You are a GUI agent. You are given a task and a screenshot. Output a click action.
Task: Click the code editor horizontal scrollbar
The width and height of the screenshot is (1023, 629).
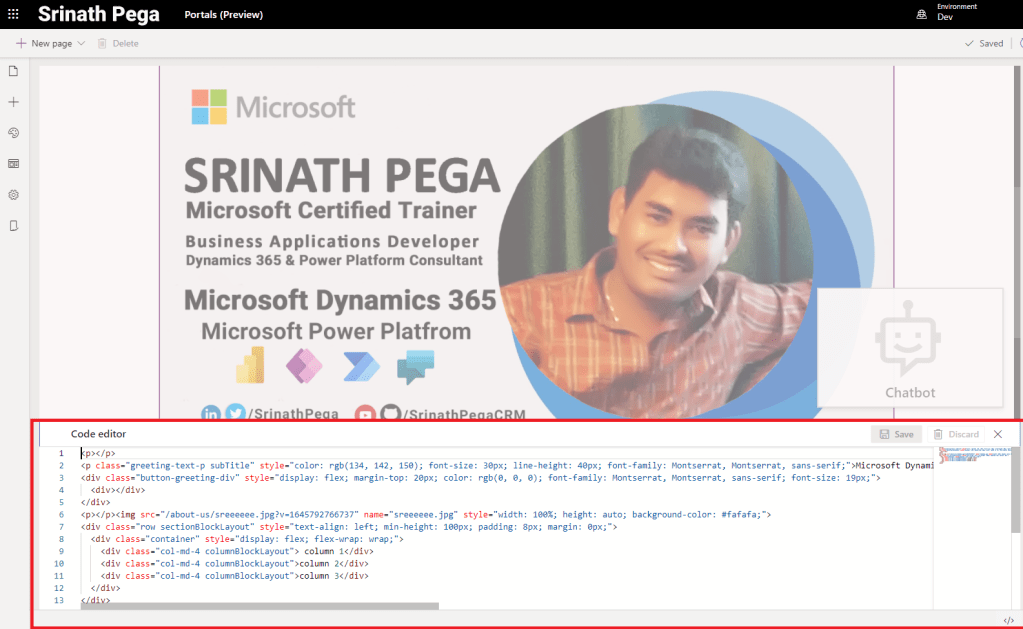pyautogui.click(x=260, y=606)
